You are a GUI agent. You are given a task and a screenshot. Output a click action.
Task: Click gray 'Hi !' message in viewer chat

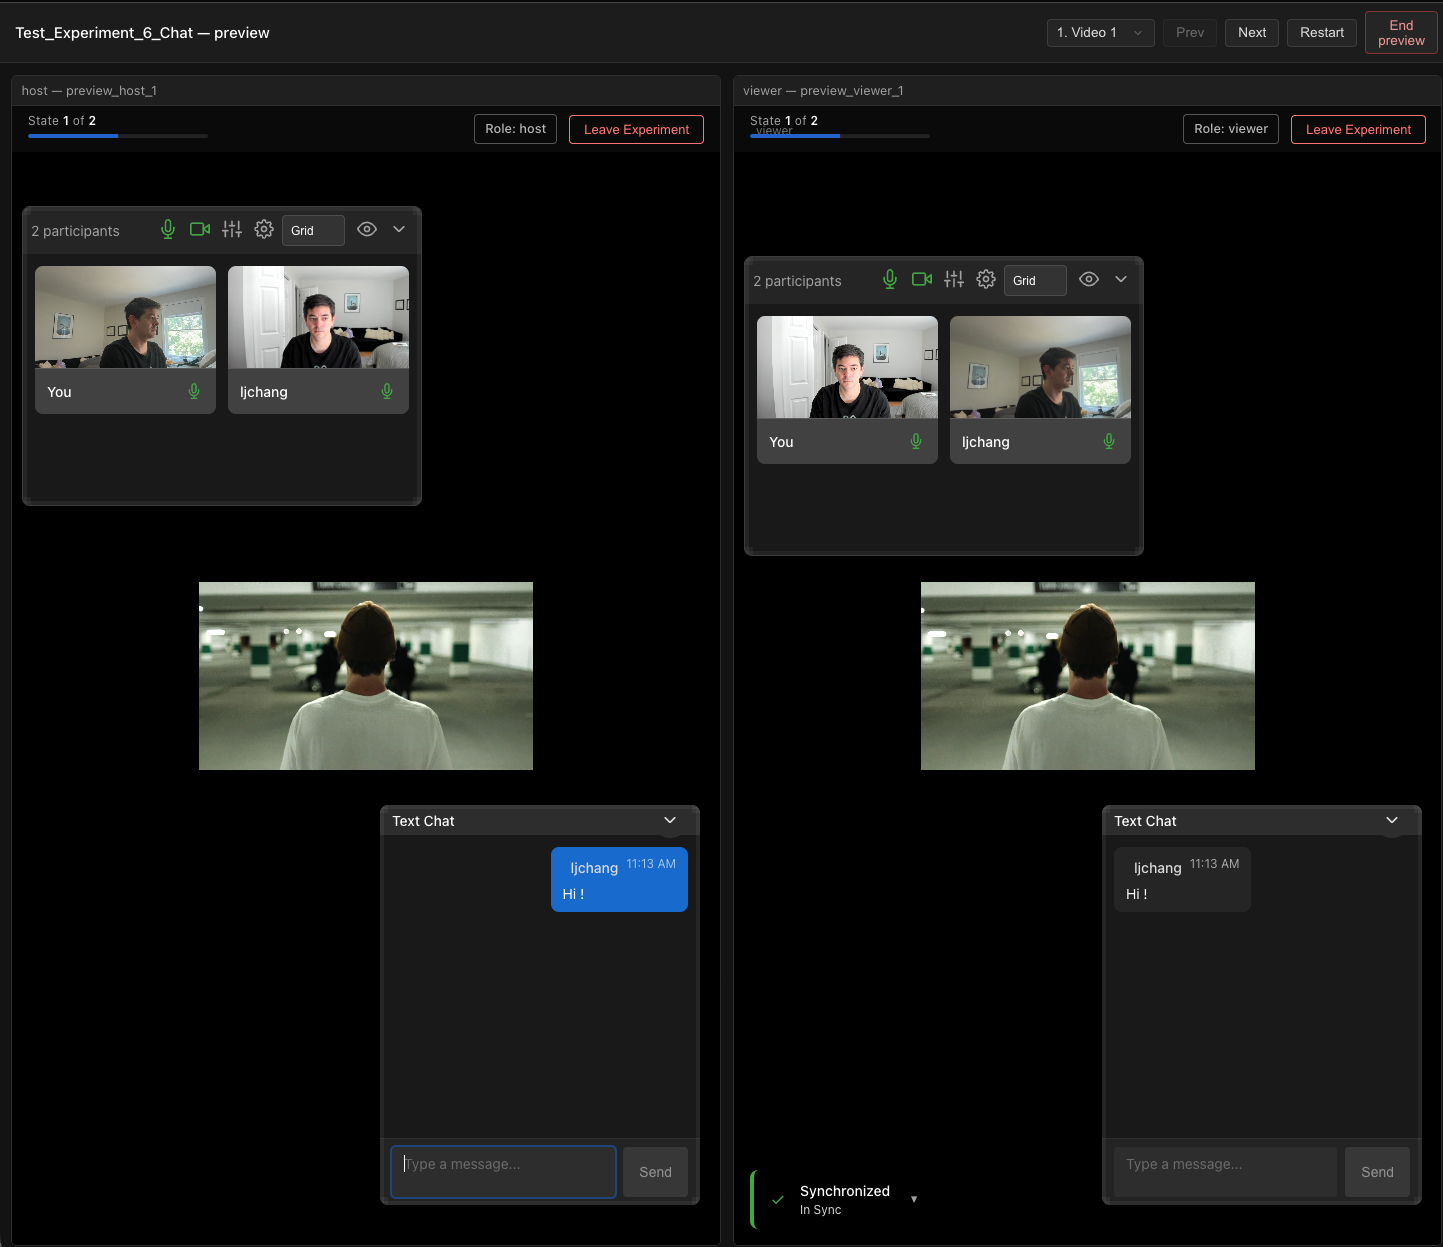point(1182,880)
